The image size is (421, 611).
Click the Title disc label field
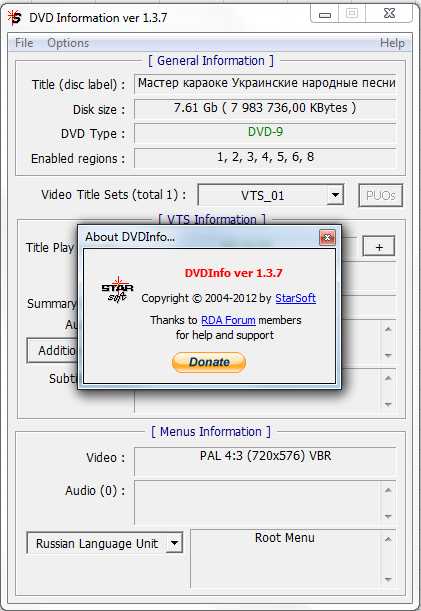pos(265,84)
